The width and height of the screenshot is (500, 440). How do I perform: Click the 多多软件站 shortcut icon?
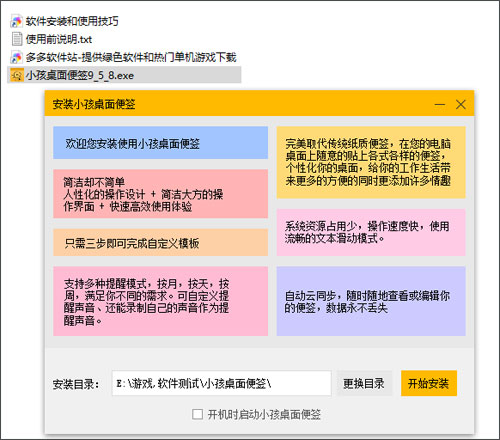(x=17, y=57)
